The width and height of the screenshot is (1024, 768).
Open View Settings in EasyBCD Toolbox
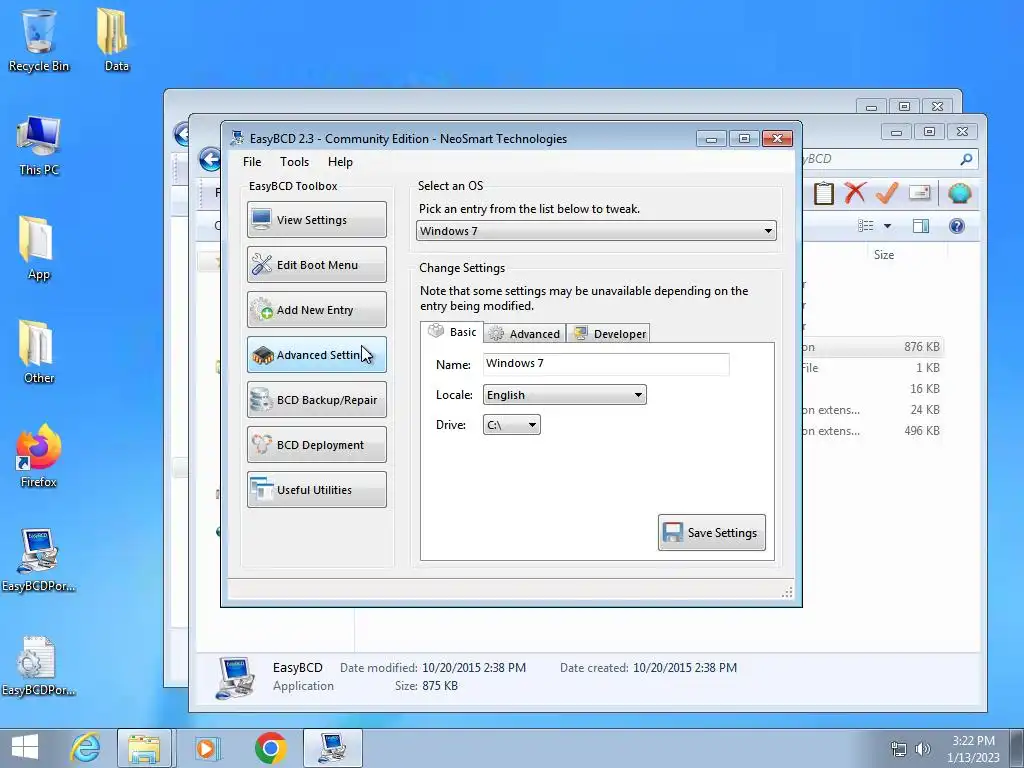(x=317, y=219)
